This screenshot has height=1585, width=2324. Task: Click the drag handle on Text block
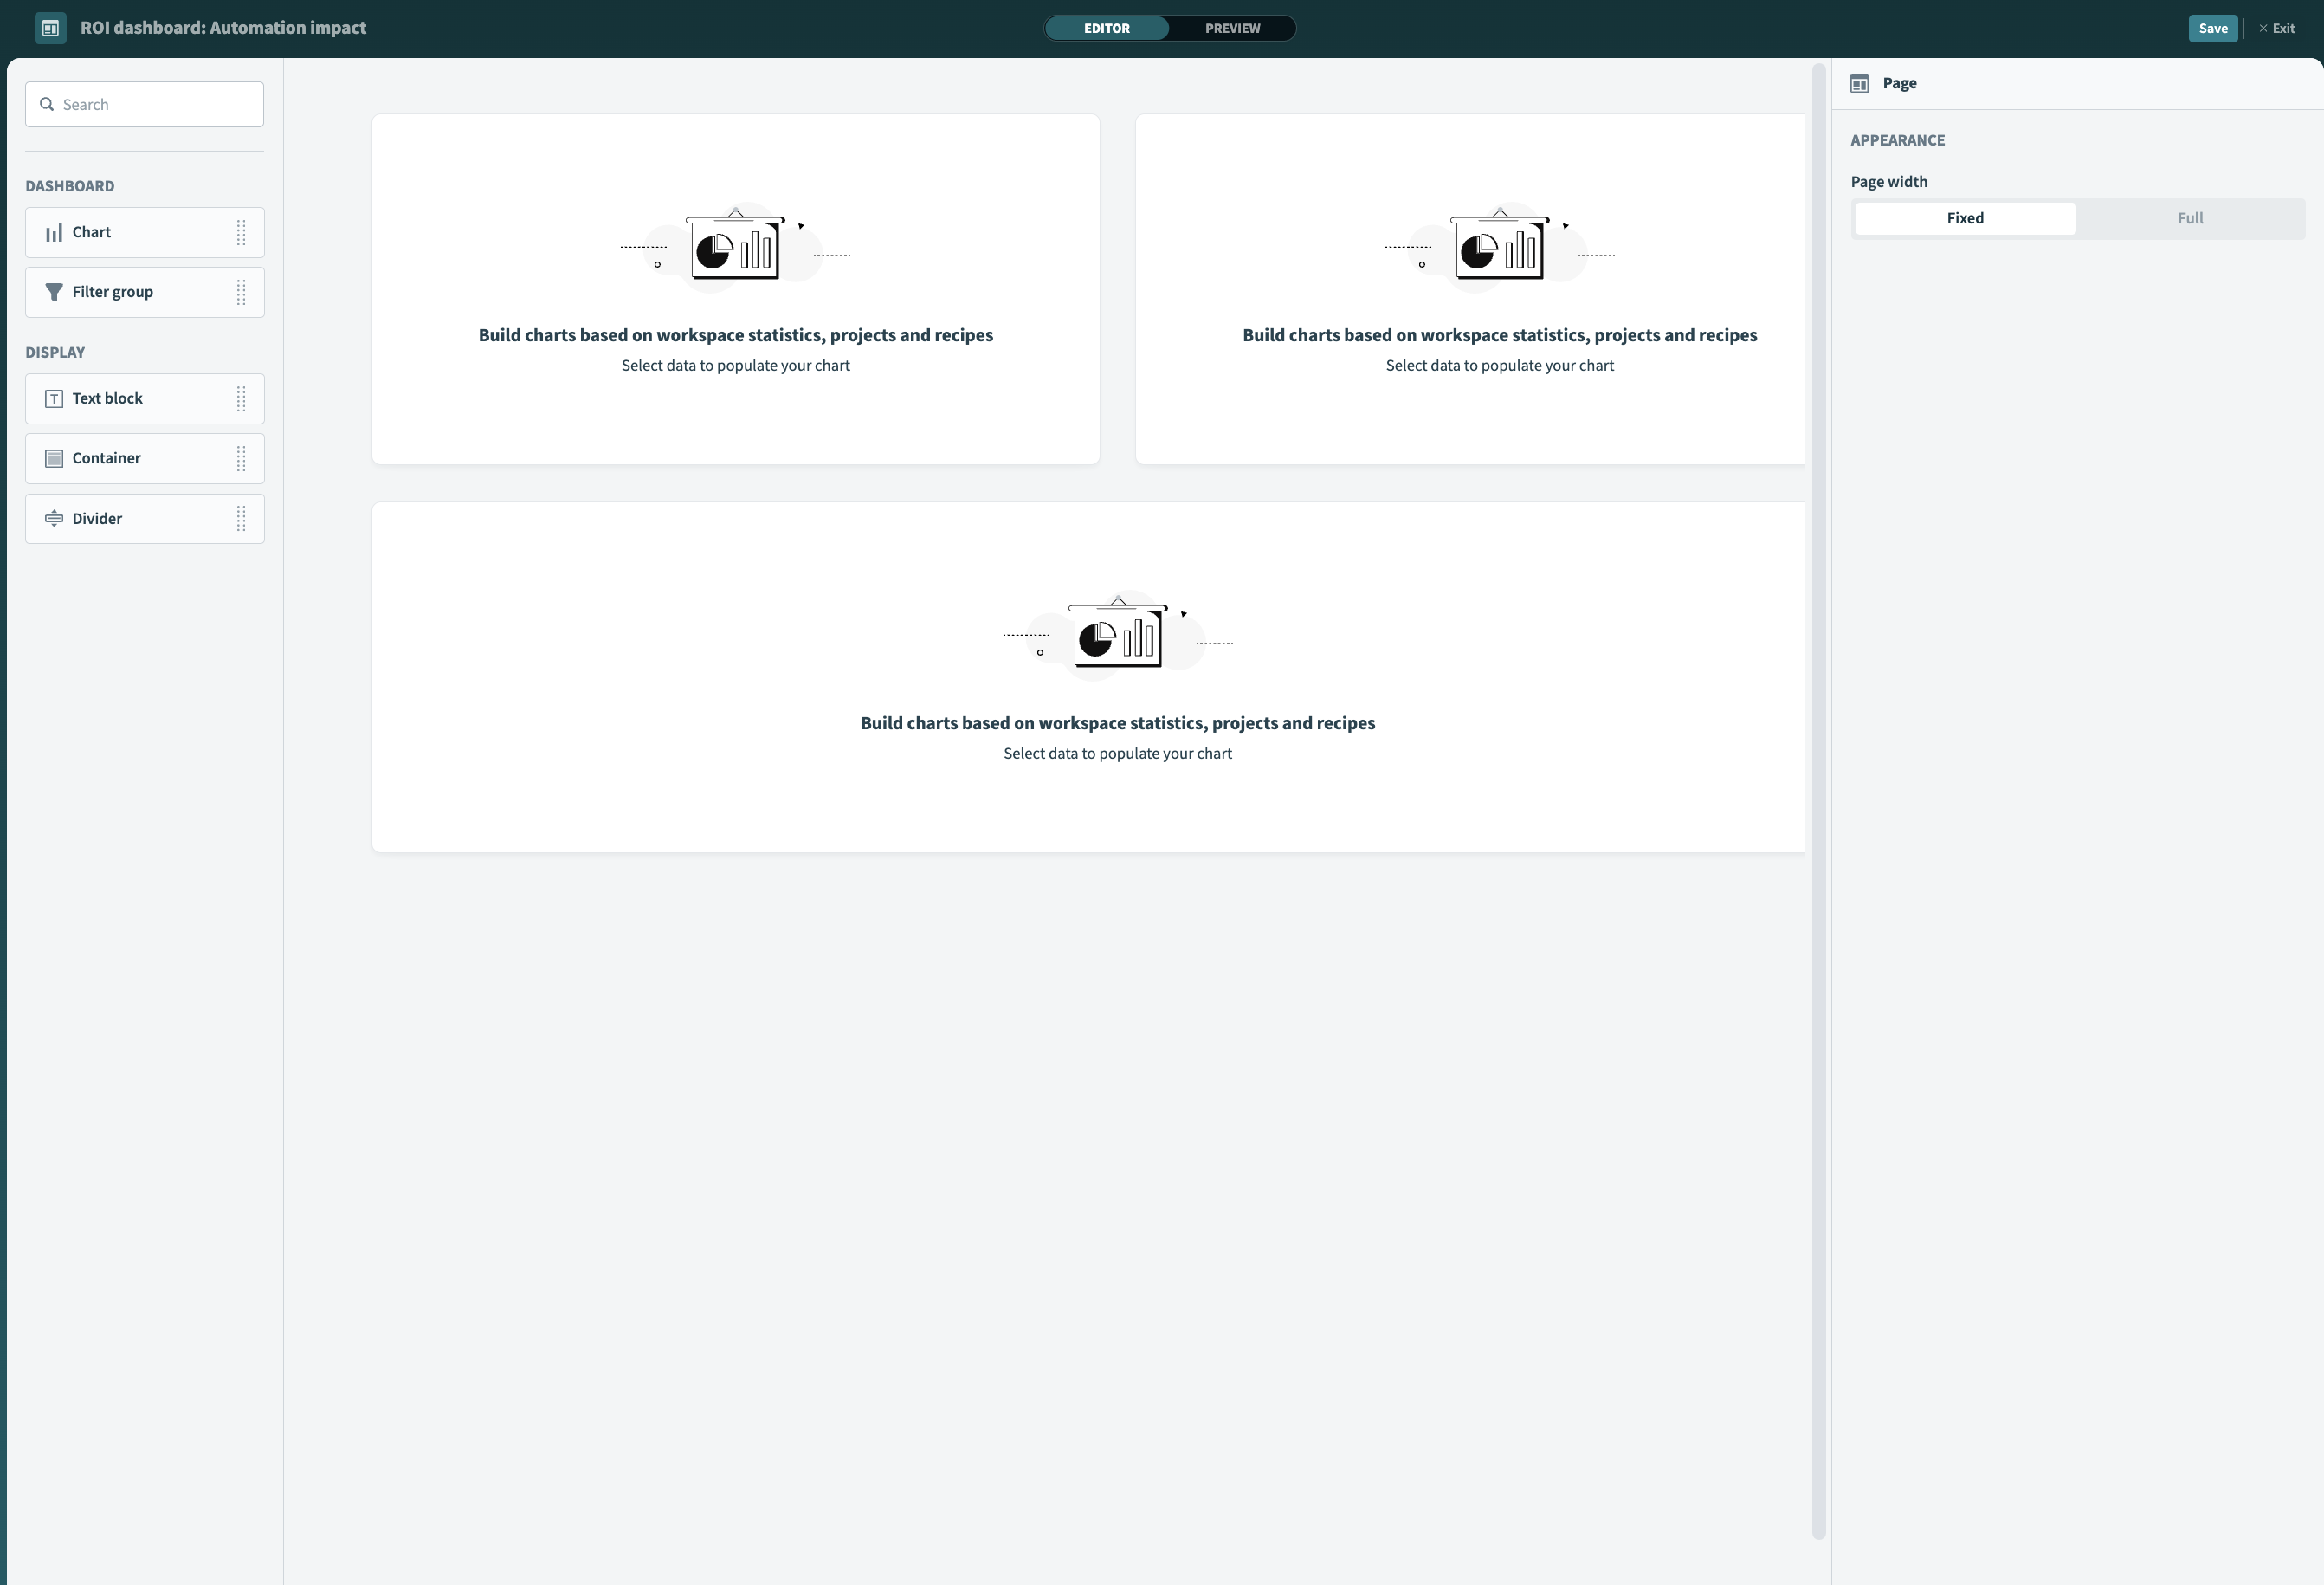tap(241, 399)
